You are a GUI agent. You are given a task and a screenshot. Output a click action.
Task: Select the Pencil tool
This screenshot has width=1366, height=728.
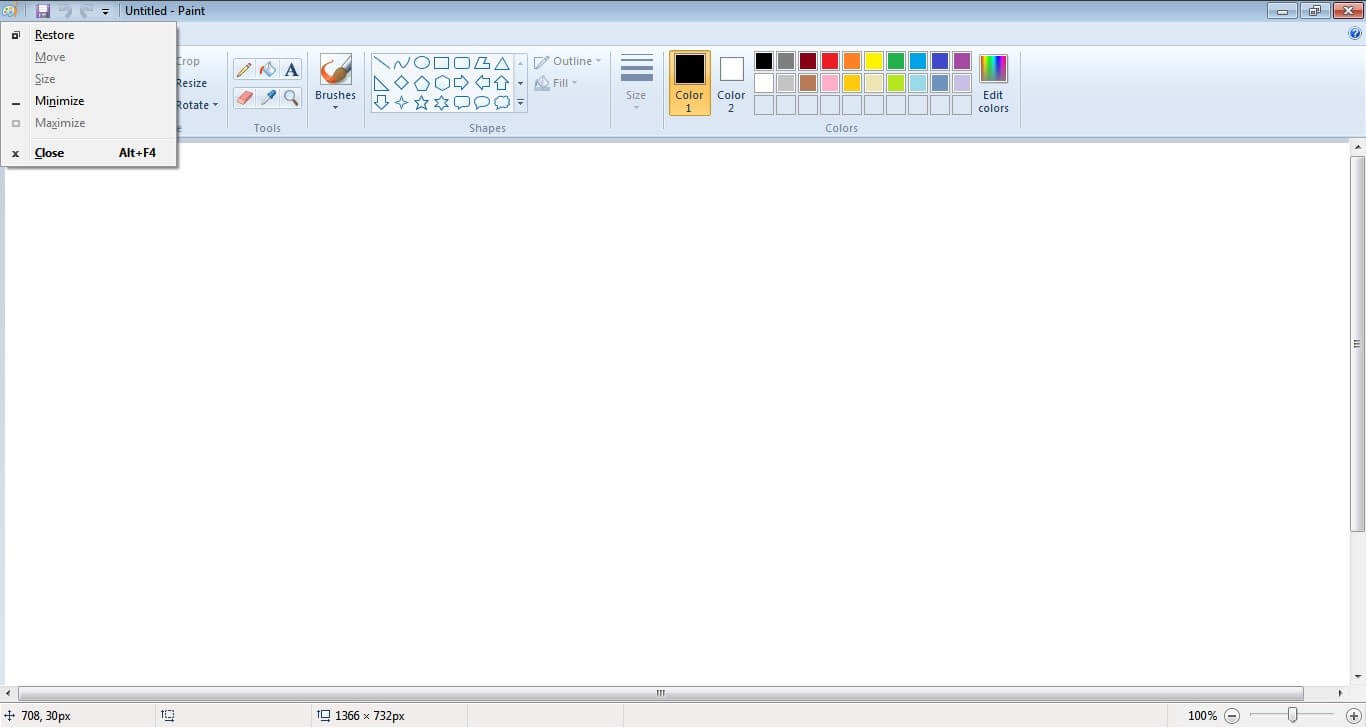click(x=244, y=69)
